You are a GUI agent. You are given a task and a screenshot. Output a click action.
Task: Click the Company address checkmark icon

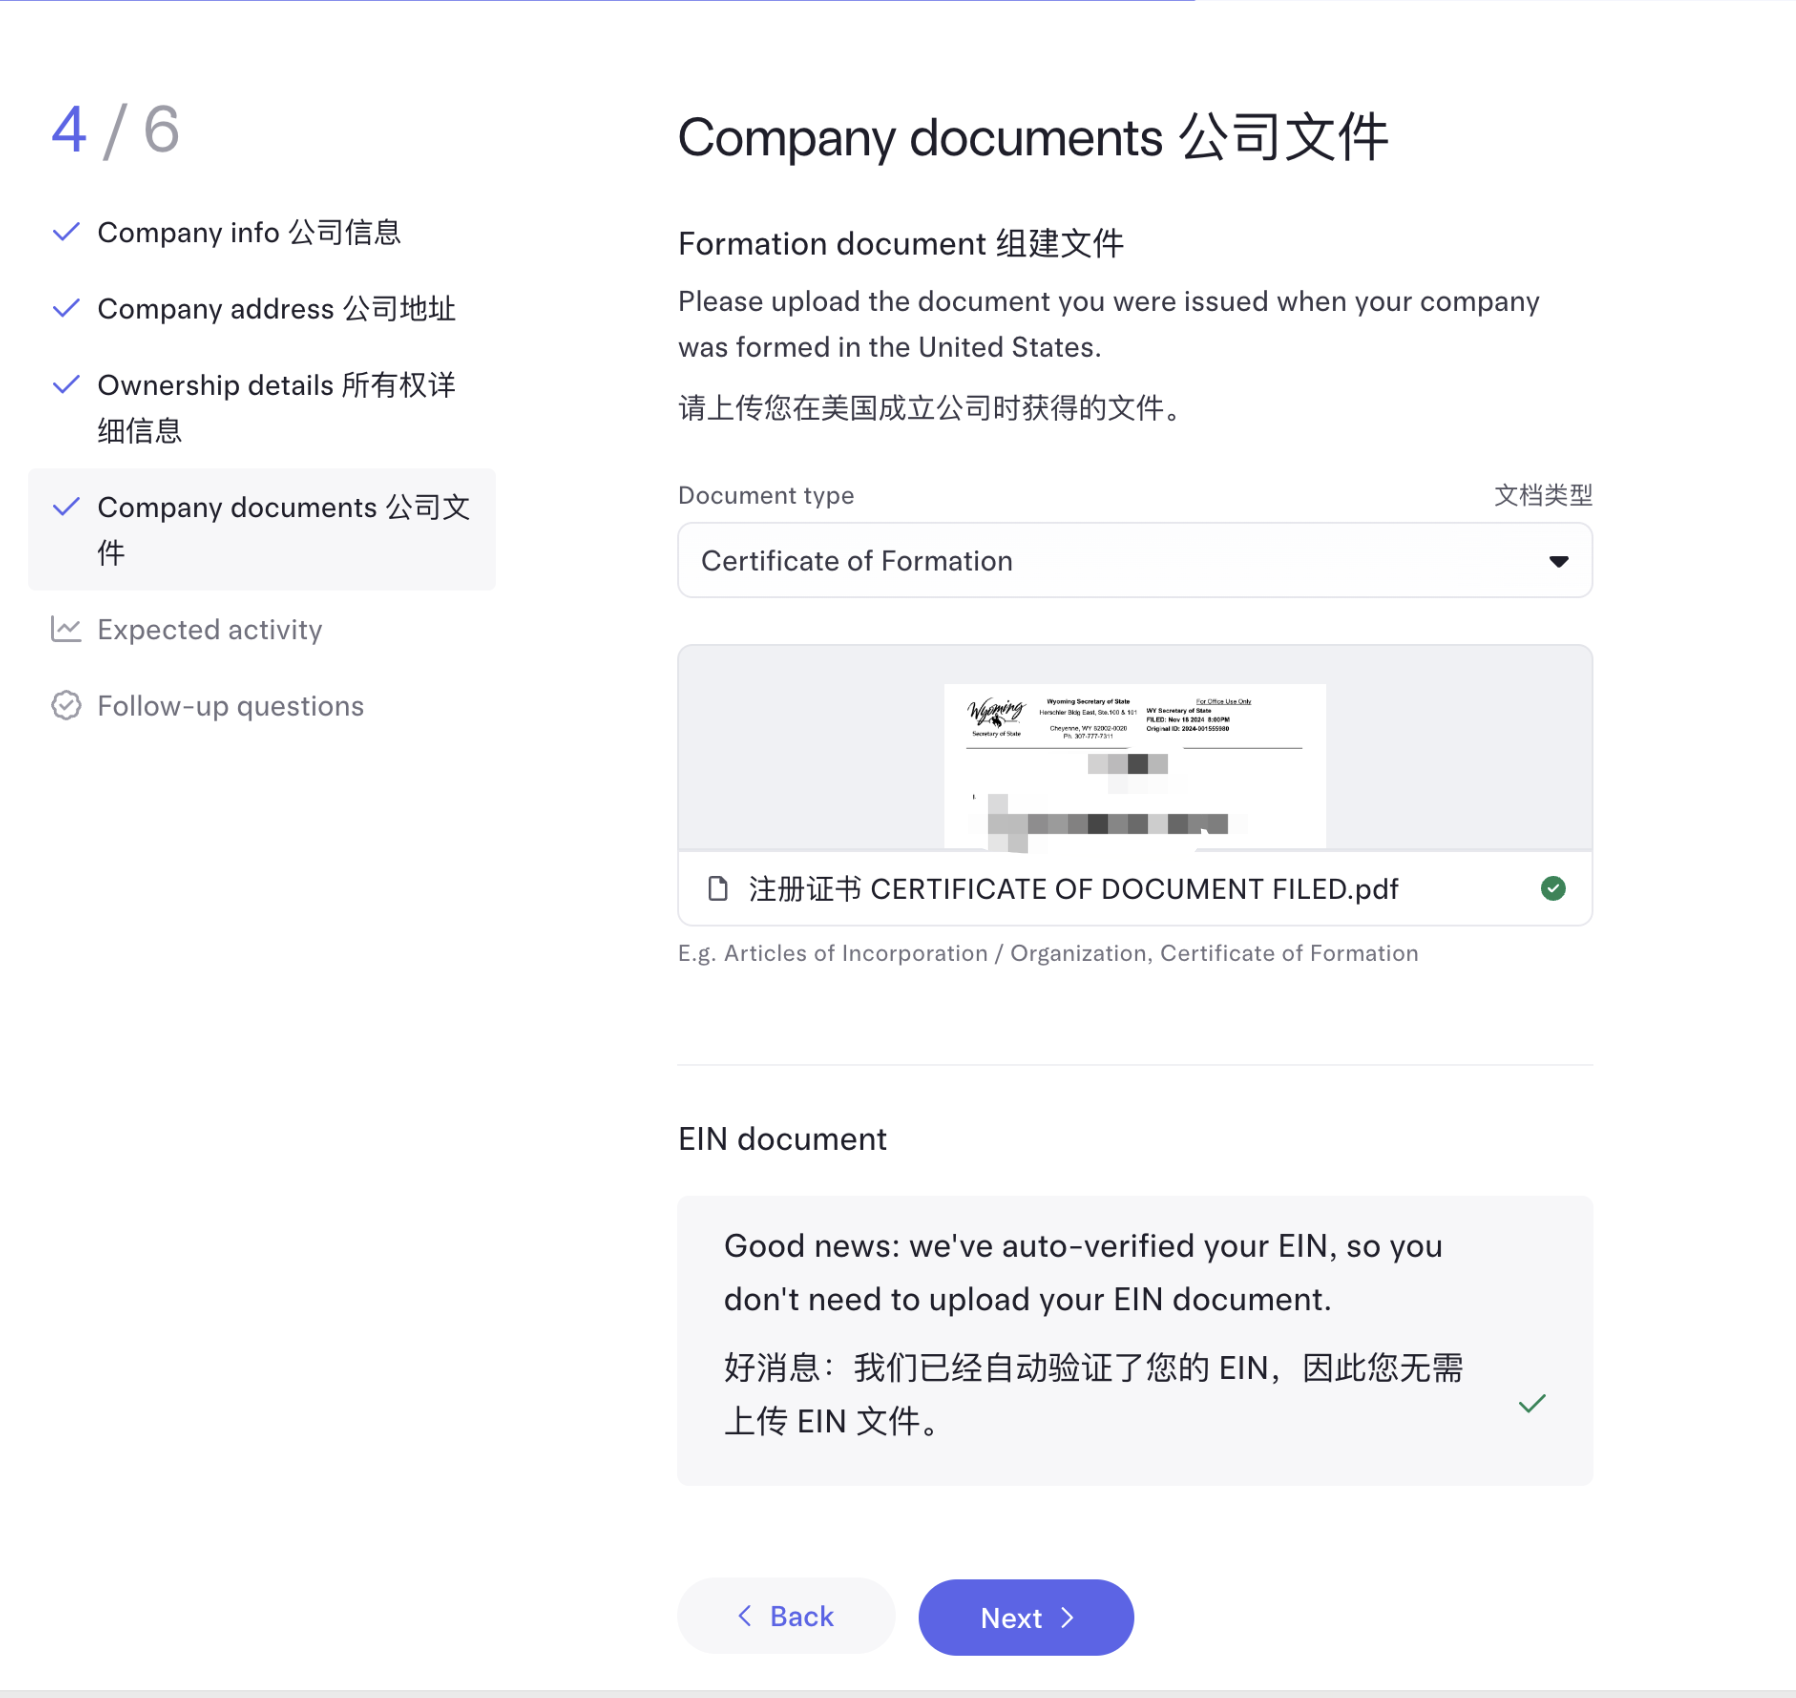tap(66, 308)
